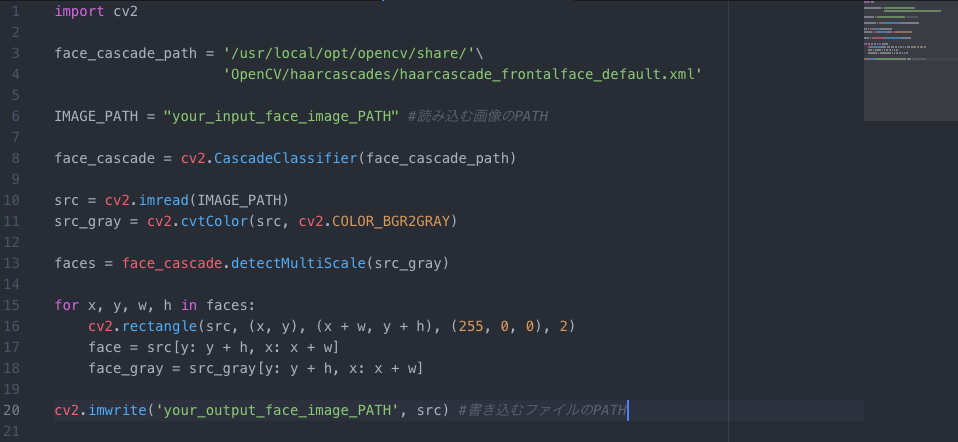Click 'imread' on line 10
958x442 pixels.
pos(164,201)
